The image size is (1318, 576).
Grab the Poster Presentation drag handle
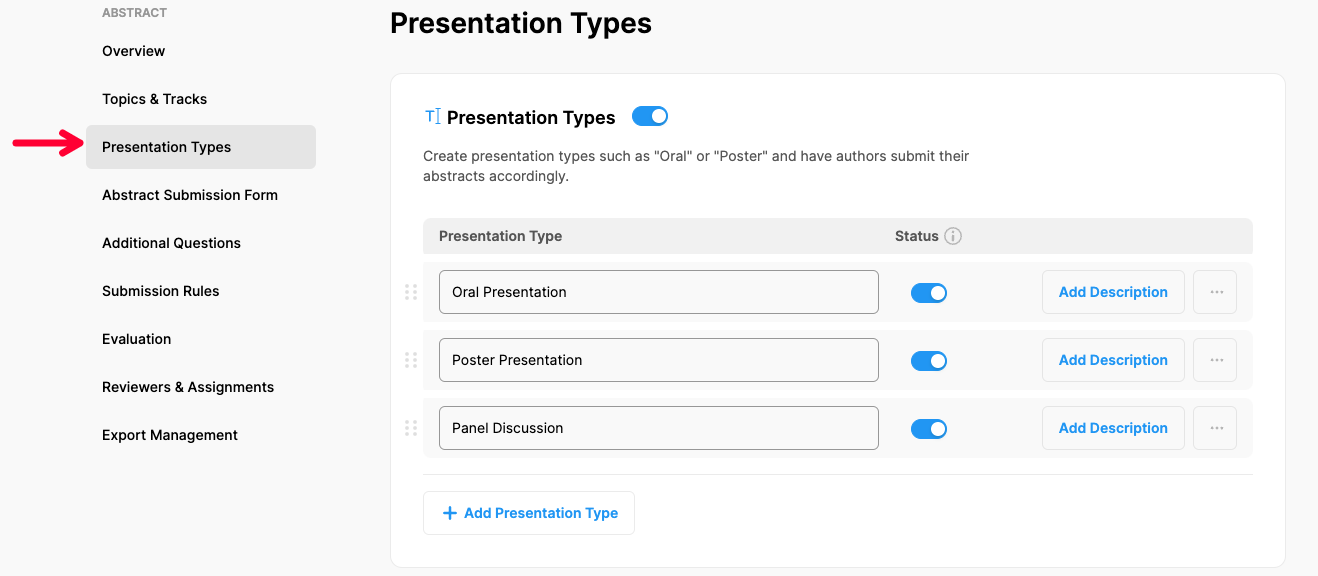pyautogui.click(x=410, y=360)
